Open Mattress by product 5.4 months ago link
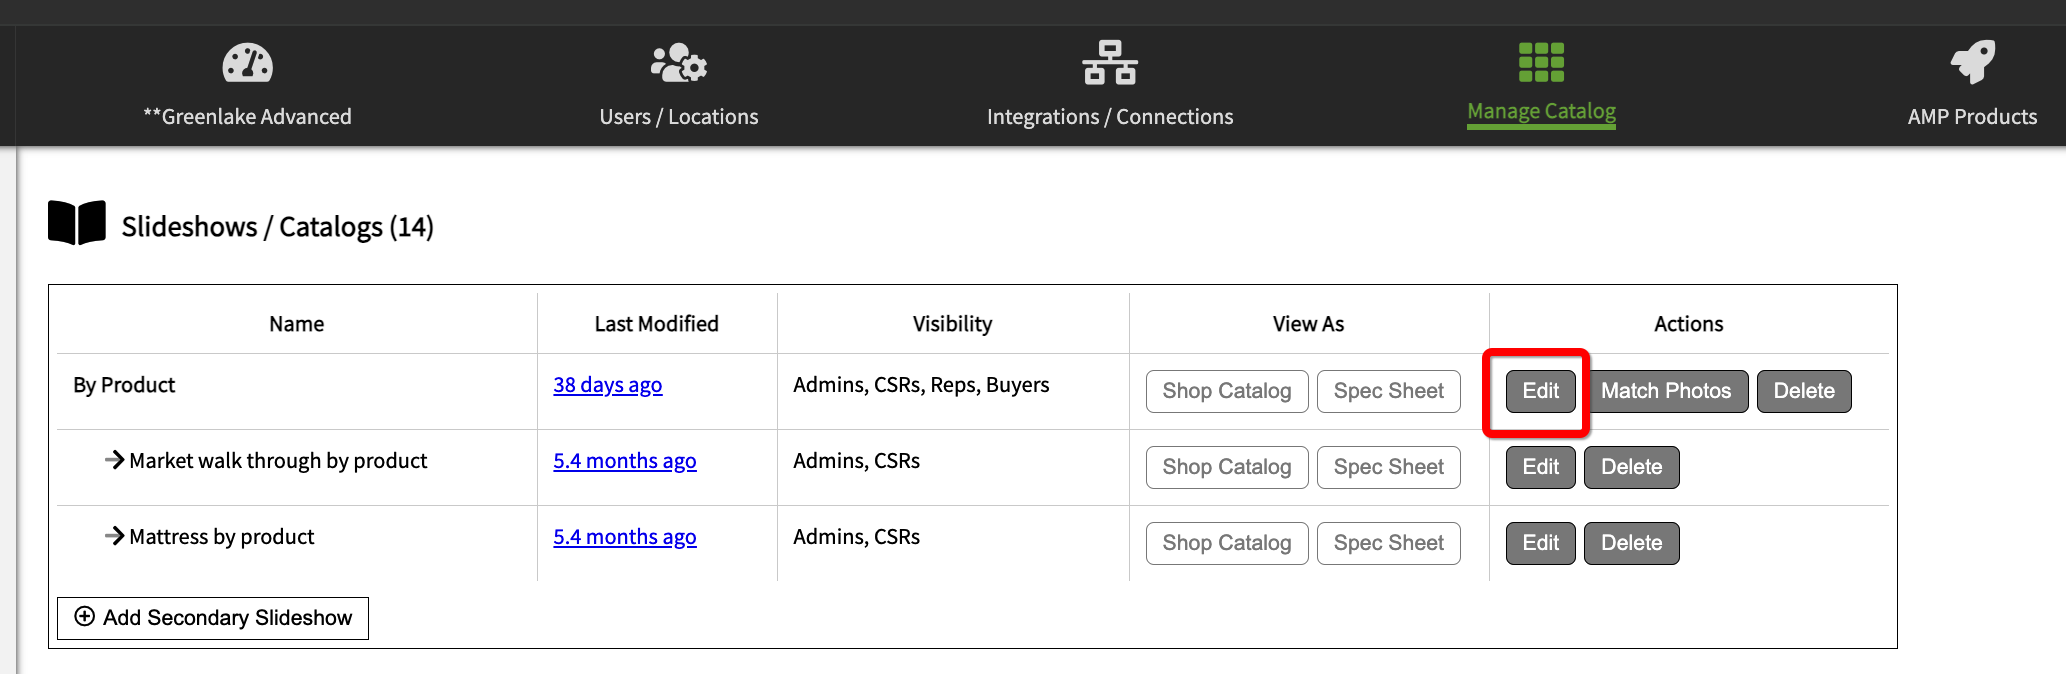Screen dimensions: 2066x674 (624, 537)
